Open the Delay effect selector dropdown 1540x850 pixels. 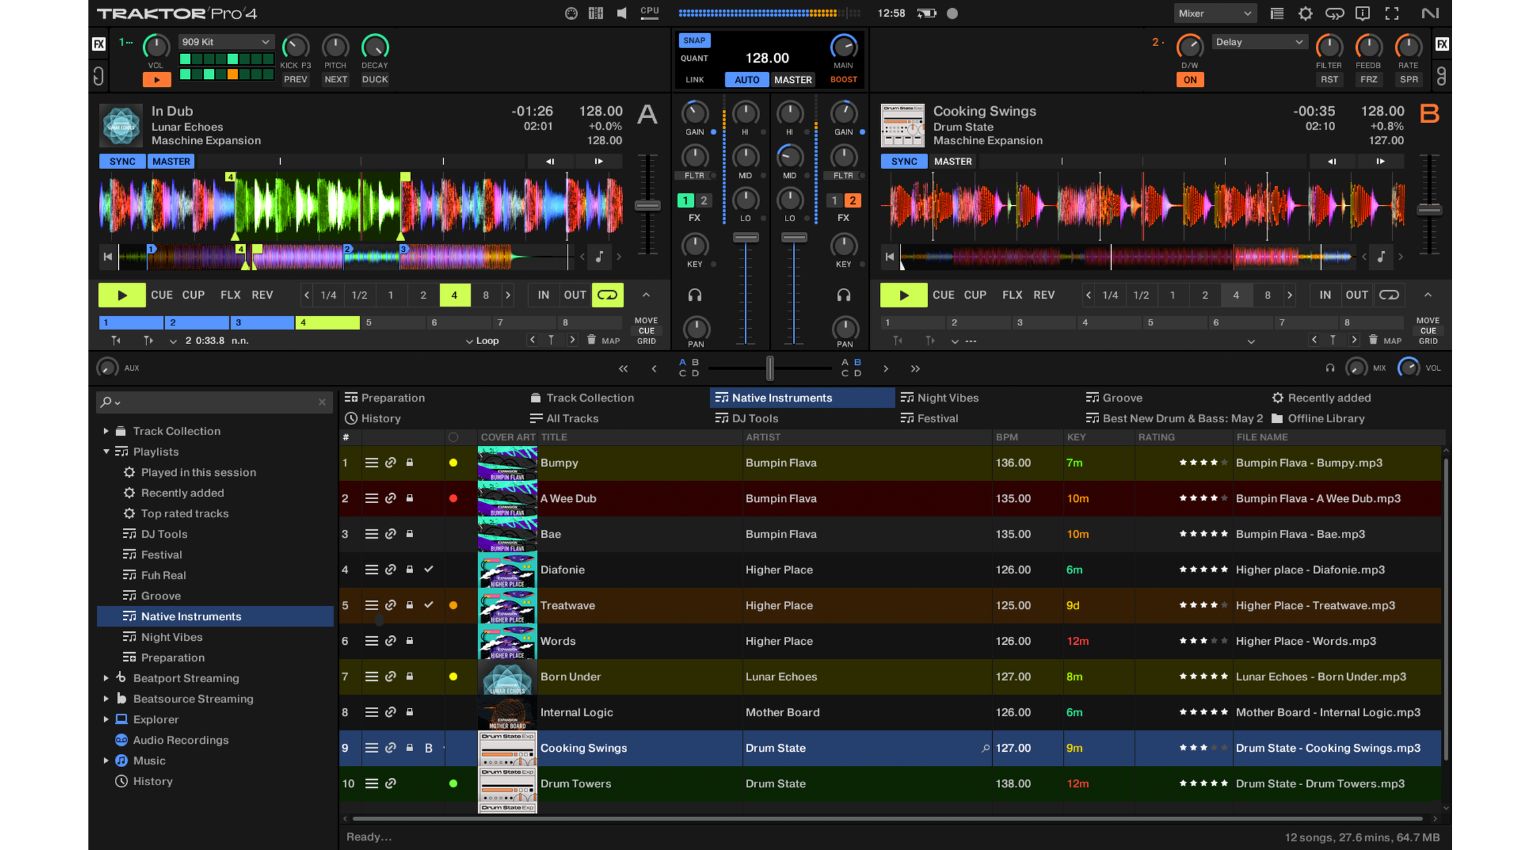(1259, 42)
